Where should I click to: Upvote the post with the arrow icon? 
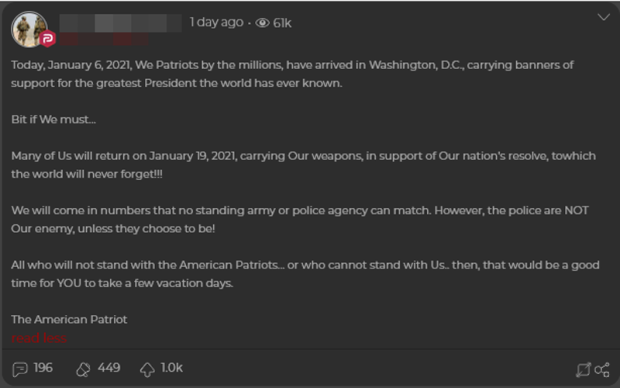coord(147,369)
